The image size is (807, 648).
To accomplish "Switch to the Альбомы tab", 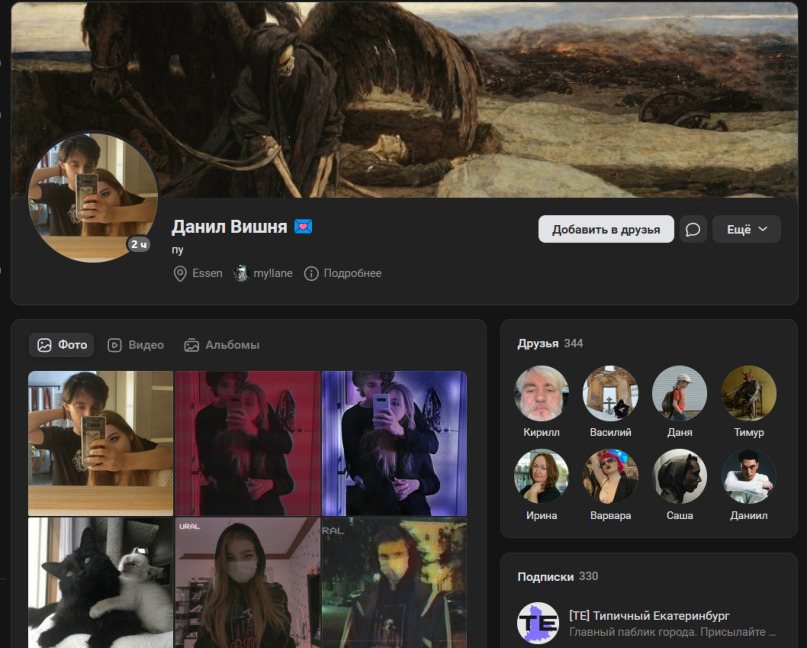I will pyautogui.click(x=222, y=345).
